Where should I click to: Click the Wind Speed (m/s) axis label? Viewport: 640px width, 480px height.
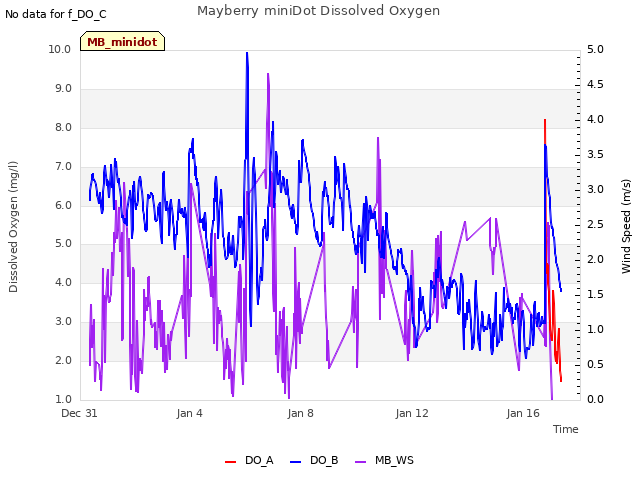click(626, 226)
